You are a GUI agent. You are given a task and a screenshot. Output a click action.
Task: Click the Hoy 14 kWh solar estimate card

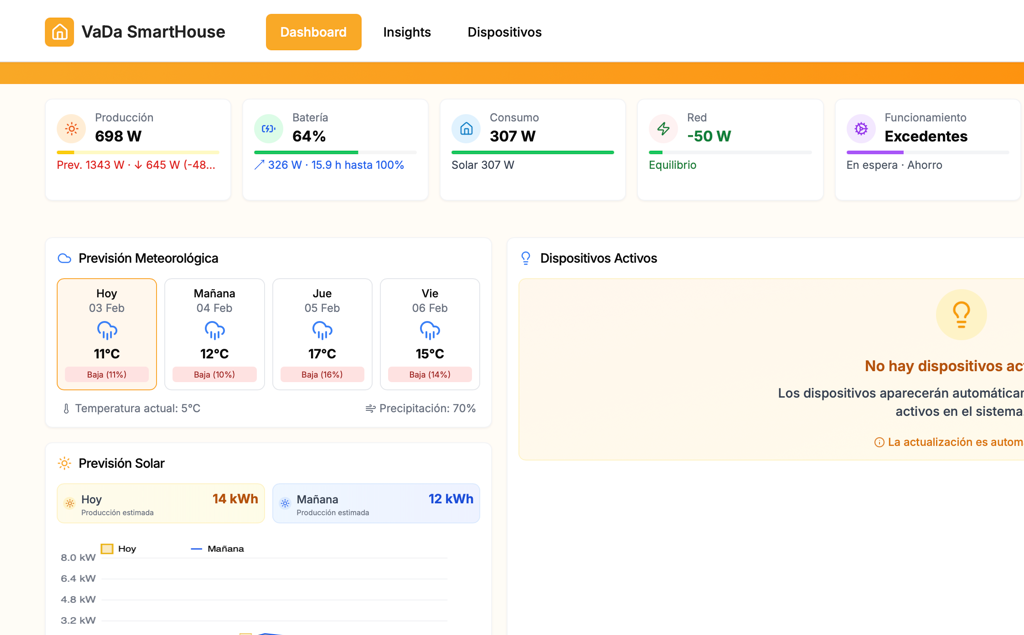161,504
